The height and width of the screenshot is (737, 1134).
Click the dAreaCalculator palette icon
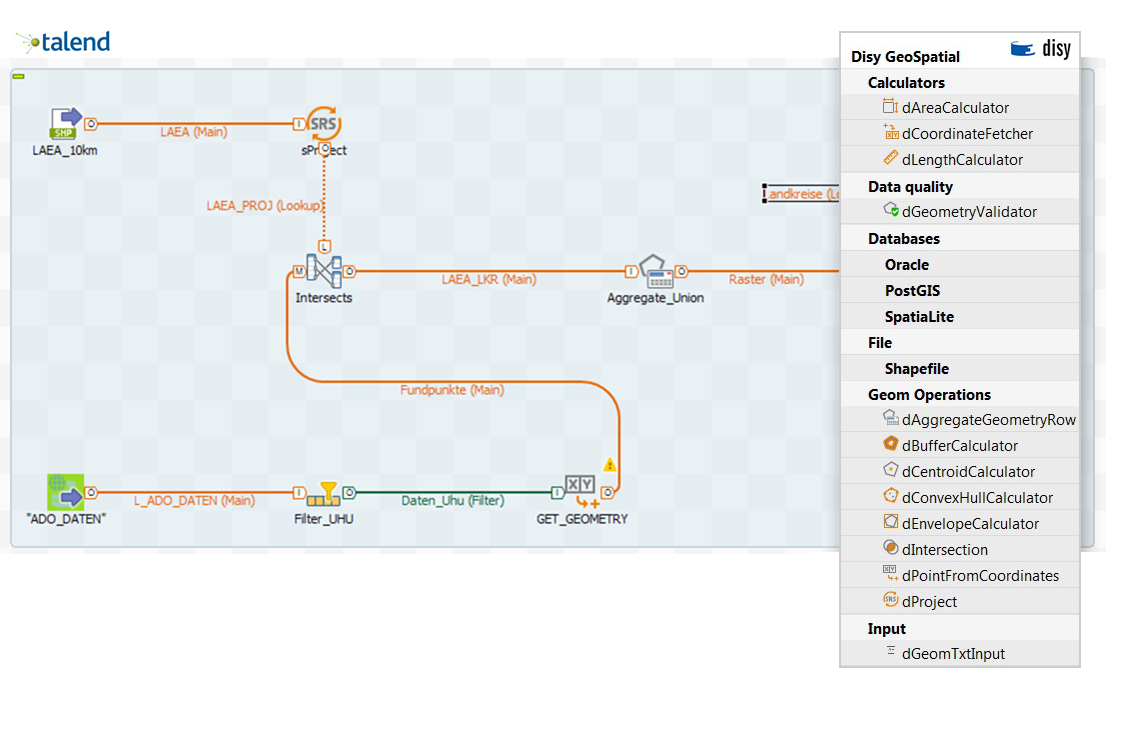890,107
